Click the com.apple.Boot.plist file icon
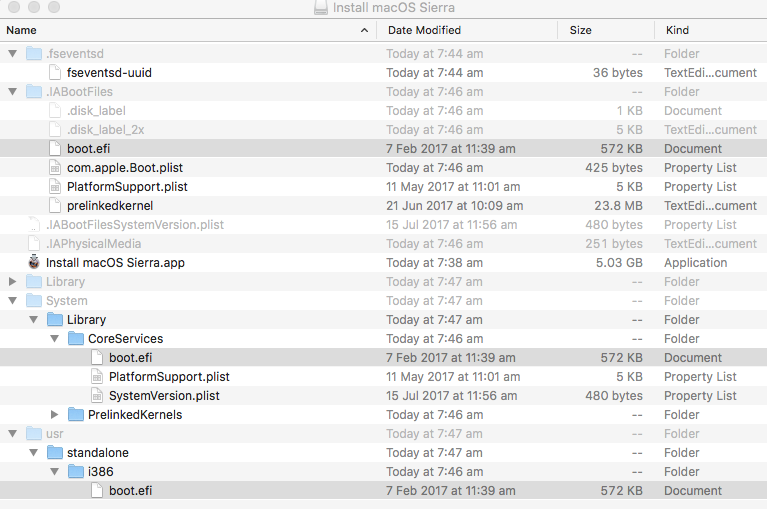The image size is (767, 509). point(55,168)
